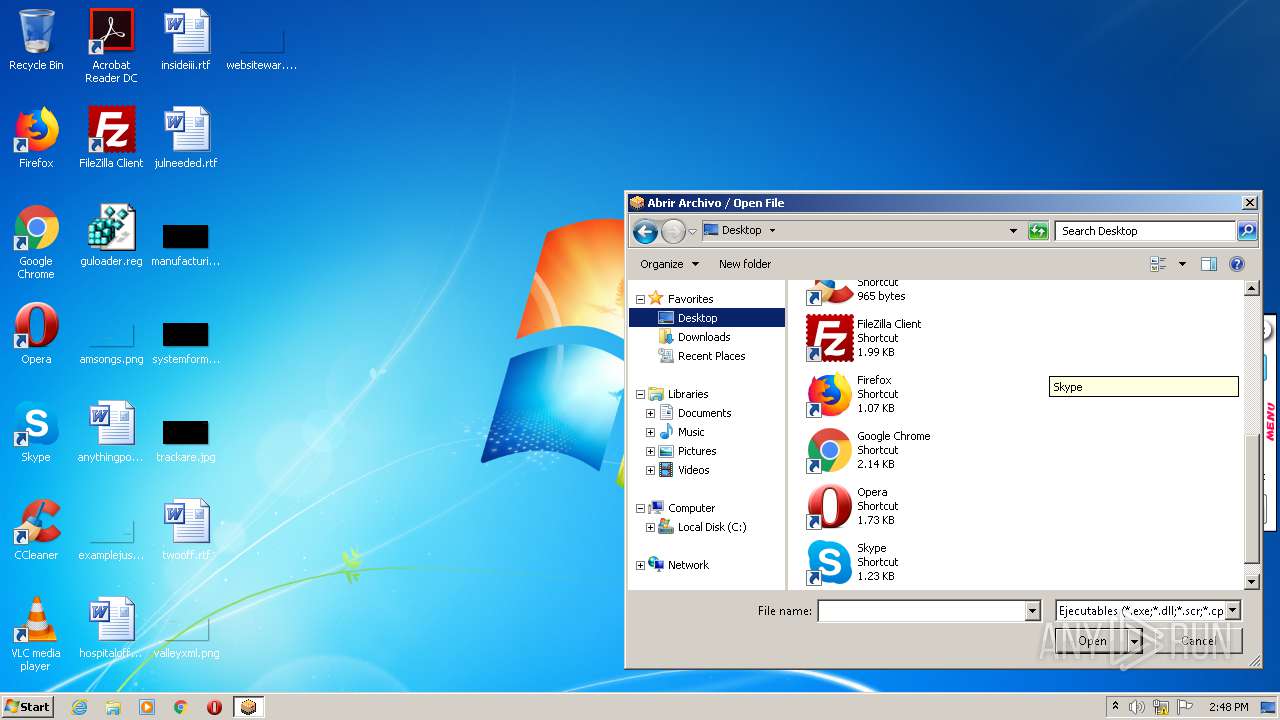The width and height of the screenshot is (1280, 720).
Task: Click the file list scrollbar down arrow
Action: point(1251,582)
